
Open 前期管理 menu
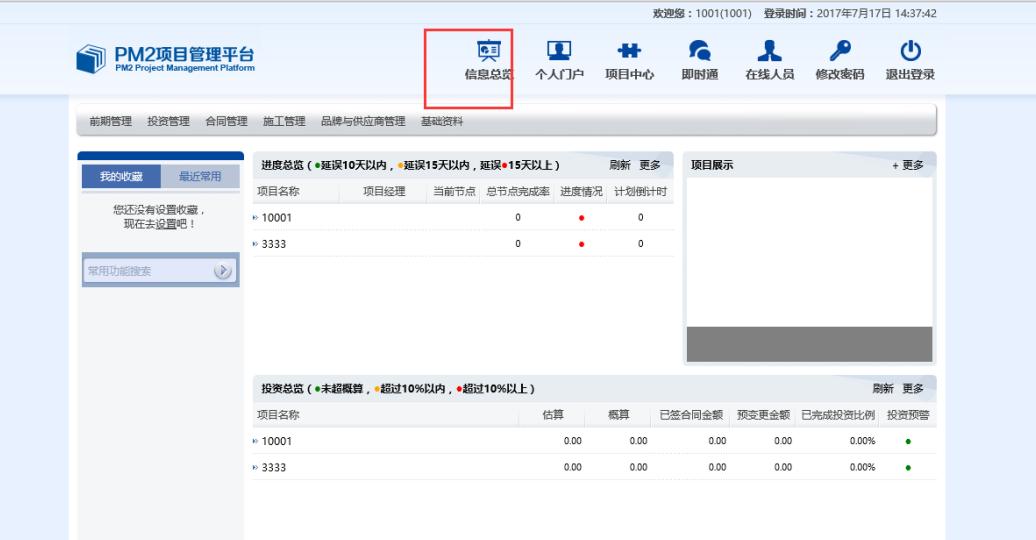pyautogui.click(x=110, y=122)
